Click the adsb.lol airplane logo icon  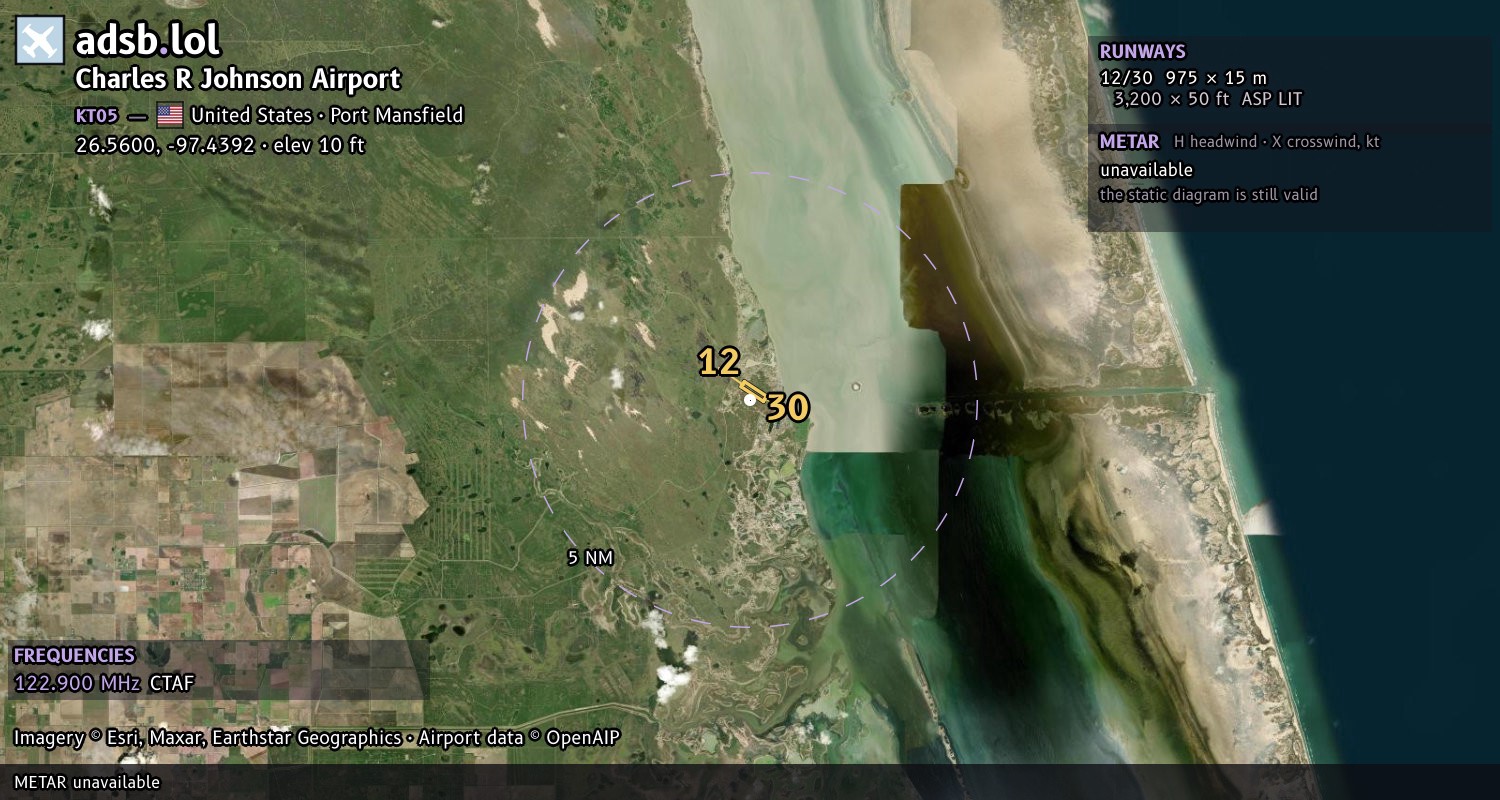[x=40, y=41]
